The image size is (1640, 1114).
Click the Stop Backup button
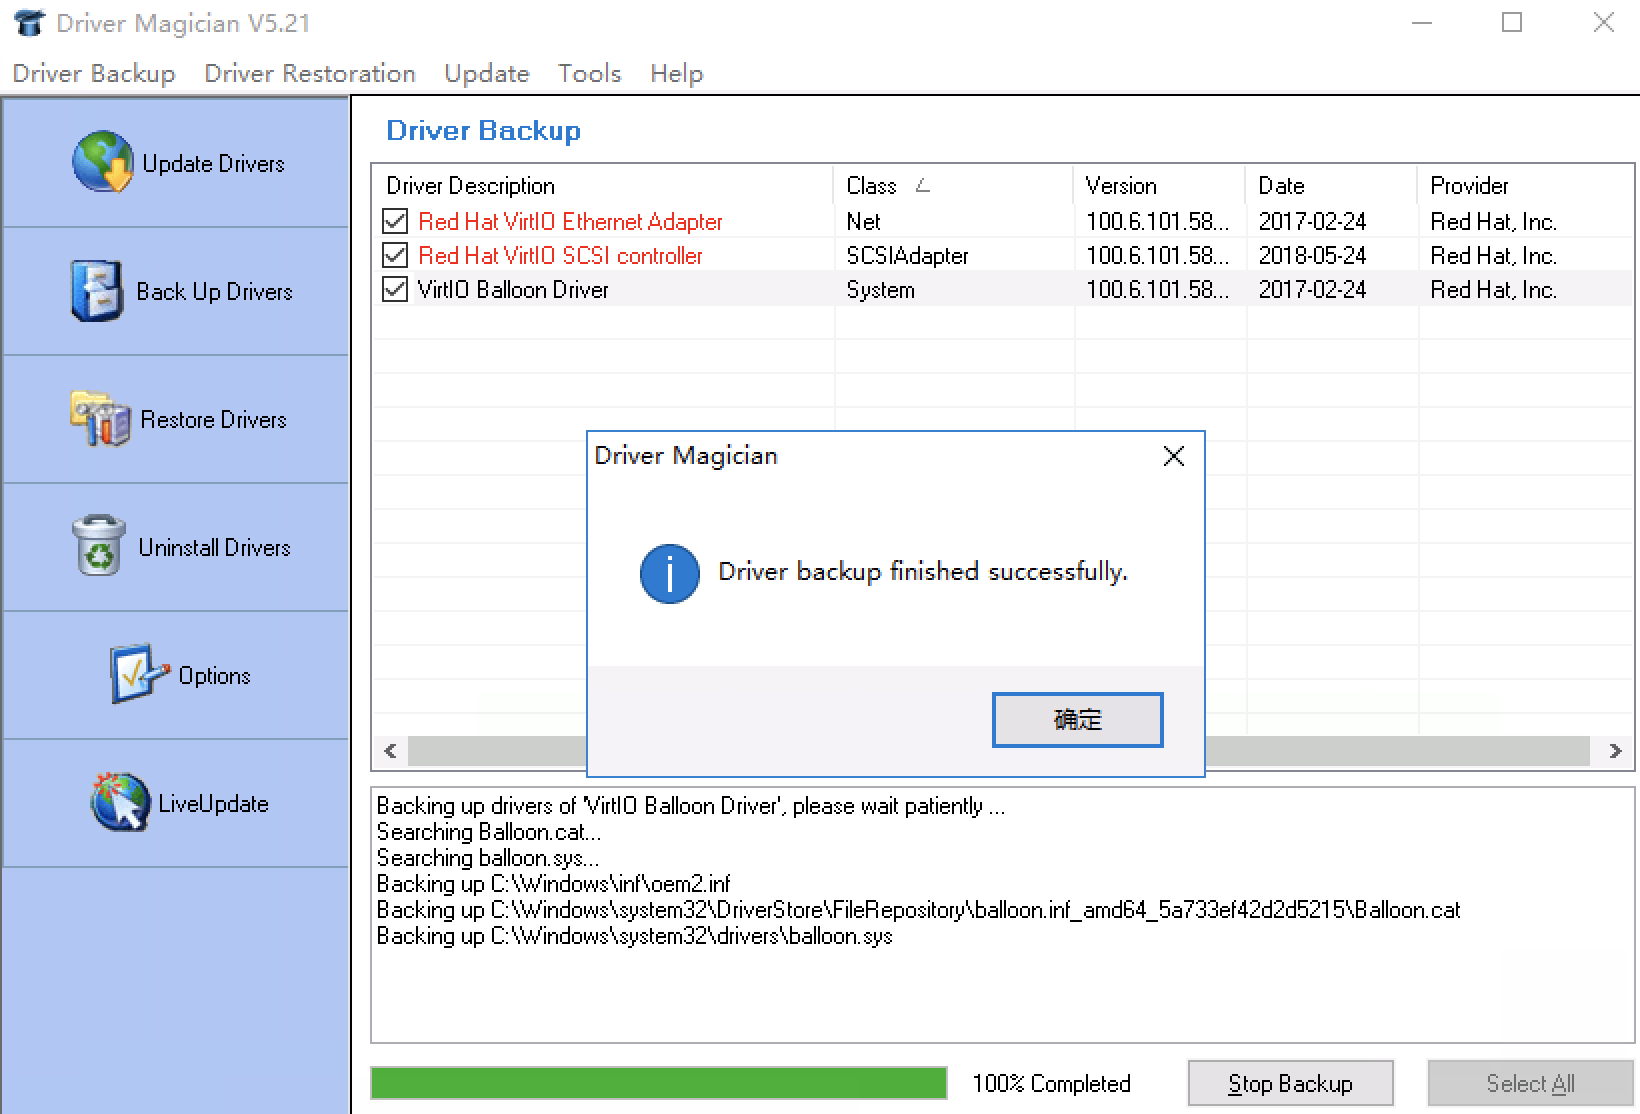click(x=1290, y=1084)
